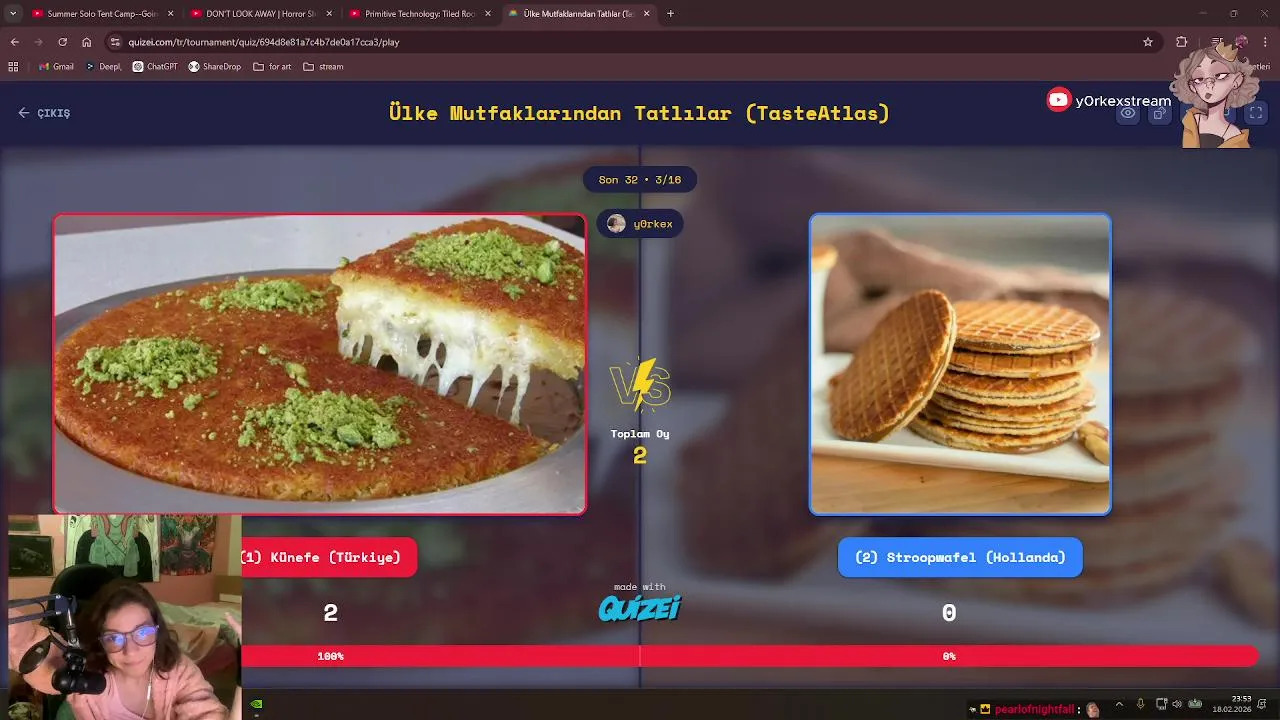Click the Son 32 · 3/16 round indicator
Image resolution: width=1280 pixels, height=720 pixels.
[x=640, y=180]
